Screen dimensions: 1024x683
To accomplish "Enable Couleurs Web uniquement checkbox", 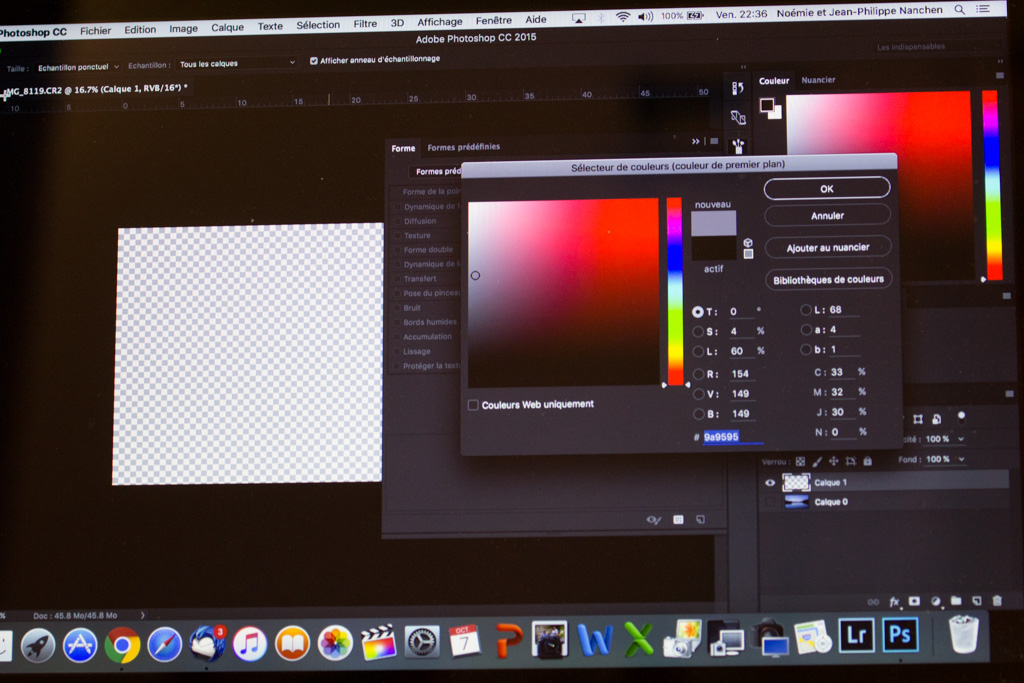I will pyautogui.click(x=473, y=405).
